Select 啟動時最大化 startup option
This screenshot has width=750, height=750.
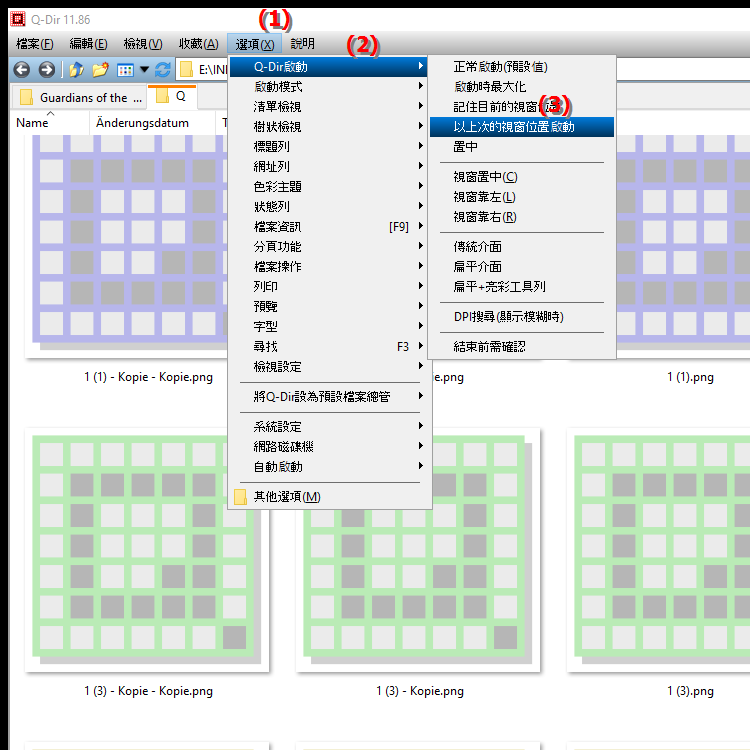[521, 87]
